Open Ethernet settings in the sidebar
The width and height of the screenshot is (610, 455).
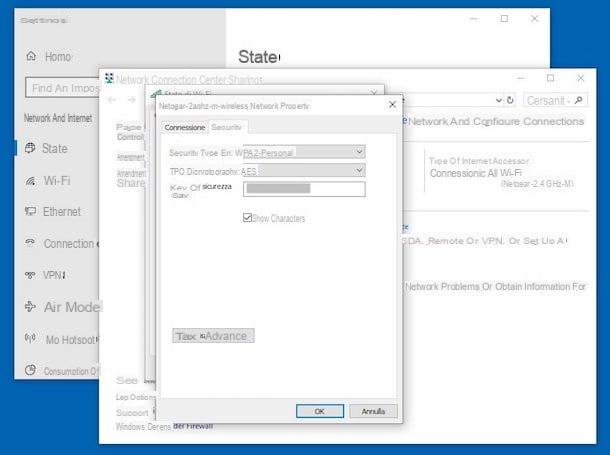click(x=53, y=212)
